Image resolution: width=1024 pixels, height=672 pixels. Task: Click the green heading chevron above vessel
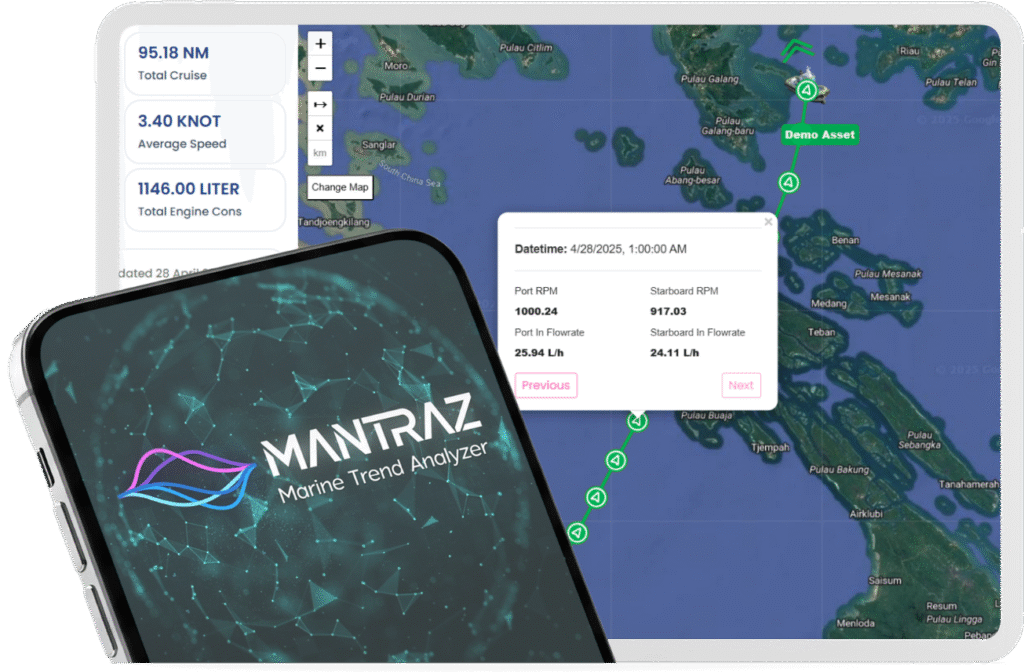click(796, 49)
